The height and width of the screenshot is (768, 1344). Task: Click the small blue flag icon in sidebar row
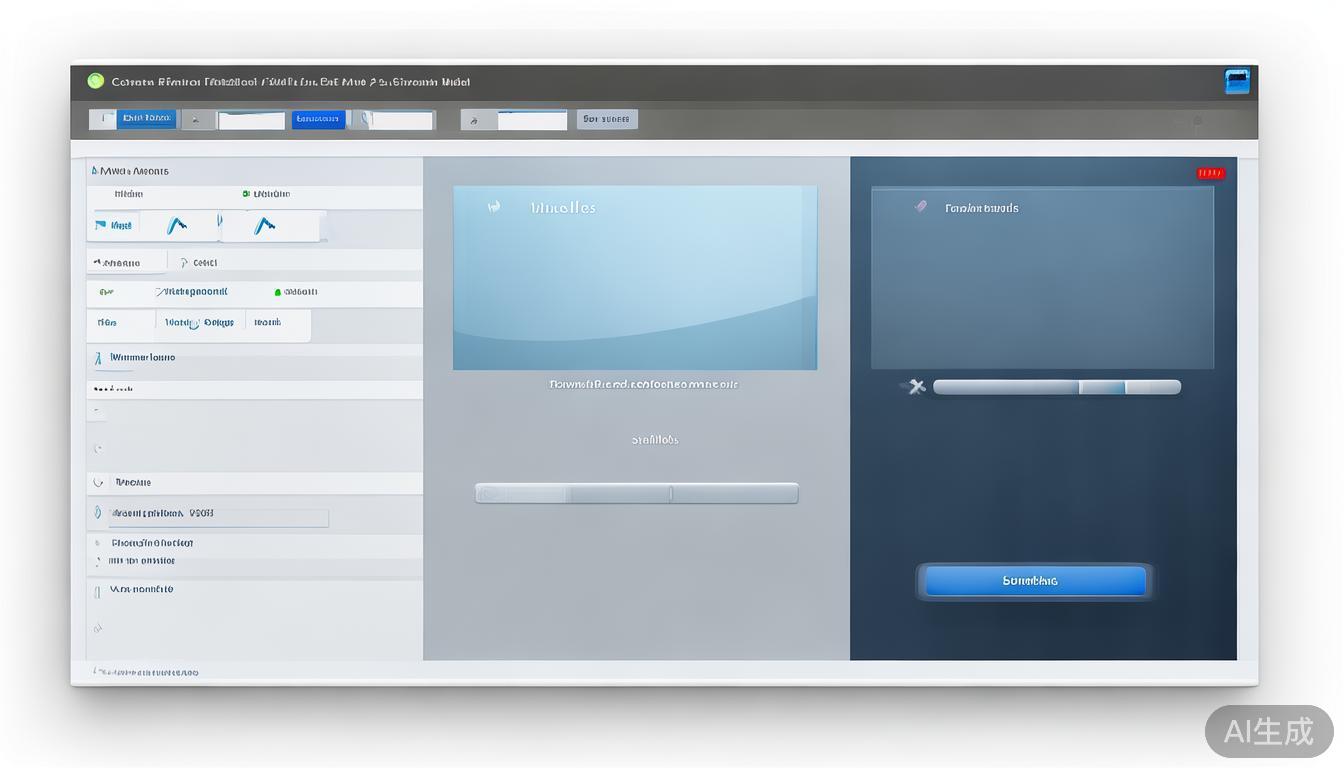(100, 226)
